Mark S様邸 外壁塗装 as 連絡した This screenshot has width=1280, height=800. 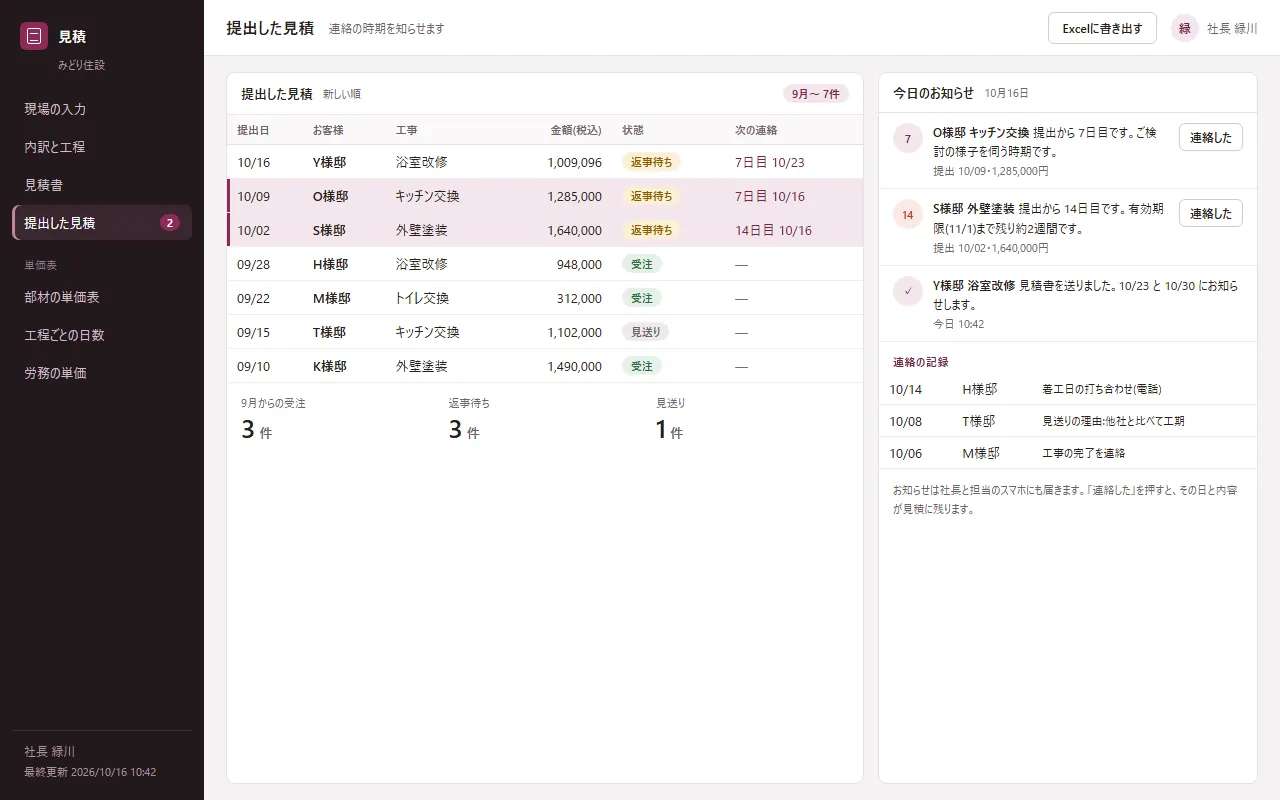coord(1210,214)
